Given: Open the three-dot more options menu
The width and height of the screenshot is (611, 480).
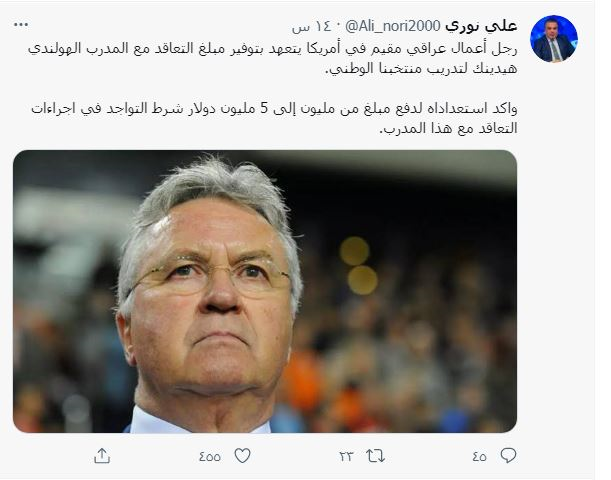Looking at the screenshot, I should coord(21,25).
